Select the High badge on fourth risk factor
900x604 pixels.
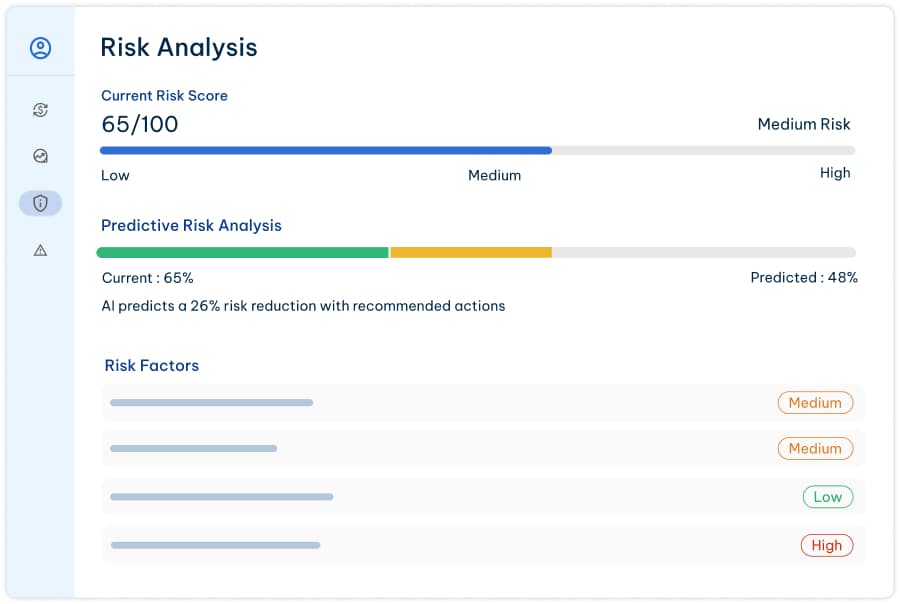point(827,545)
